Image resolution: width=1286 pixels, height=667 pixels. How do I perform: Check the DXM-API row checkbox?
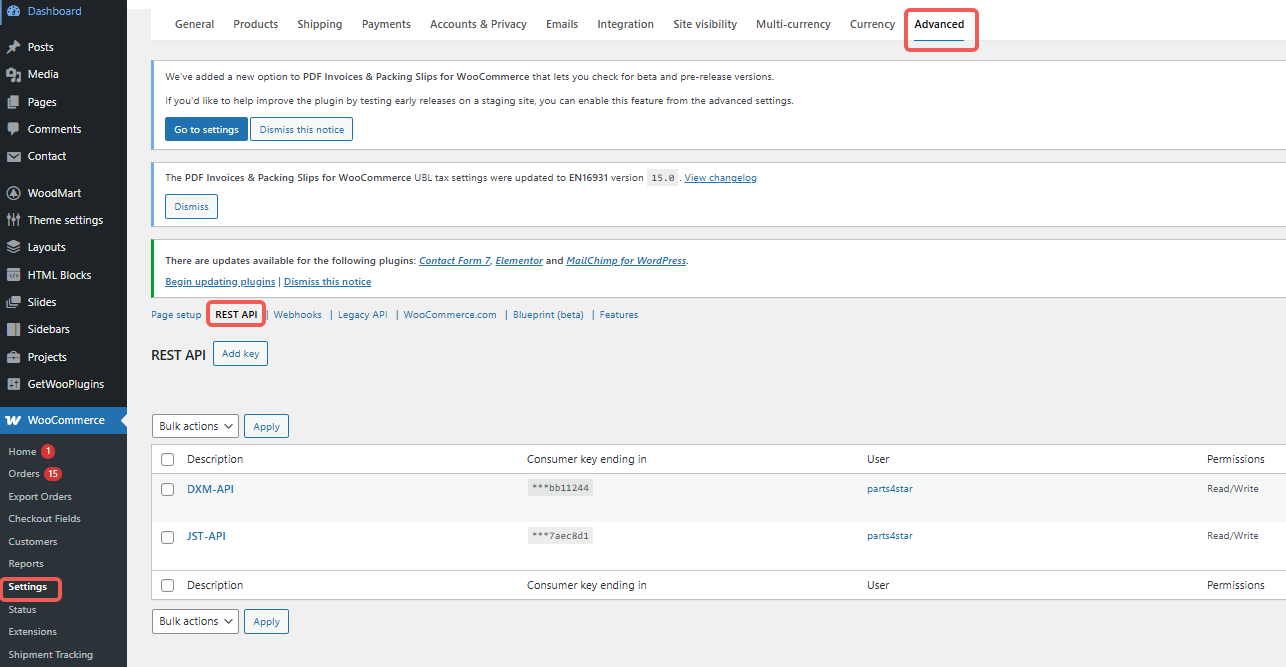click(167, 489)
